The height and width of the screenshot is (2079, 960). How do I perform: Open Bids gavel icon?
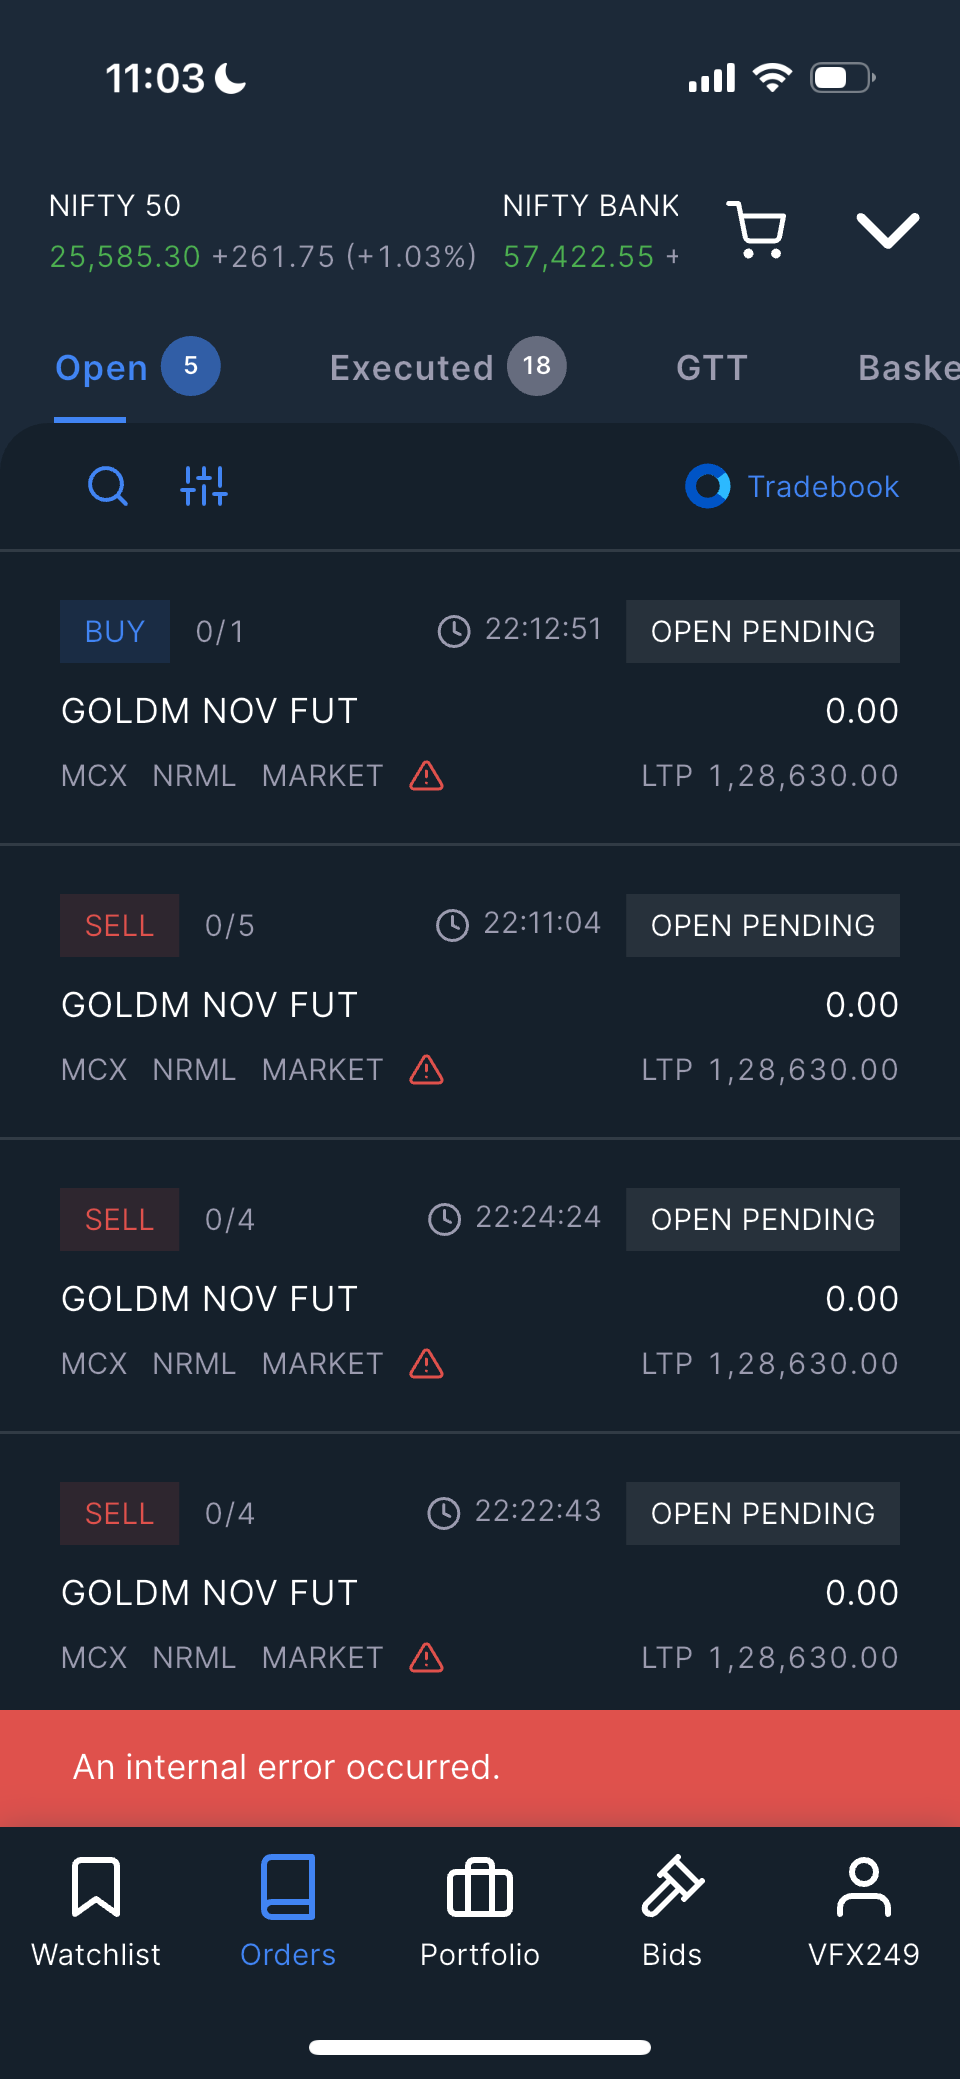[x=672, y=1888]
